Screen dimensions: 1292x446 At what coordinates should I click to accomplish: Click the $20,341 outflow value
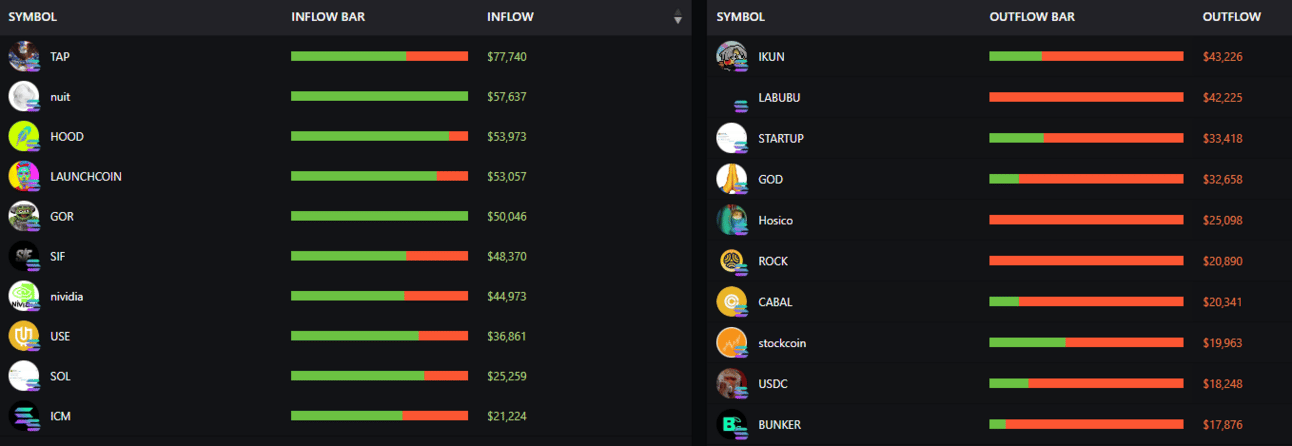coord(1223,302)
